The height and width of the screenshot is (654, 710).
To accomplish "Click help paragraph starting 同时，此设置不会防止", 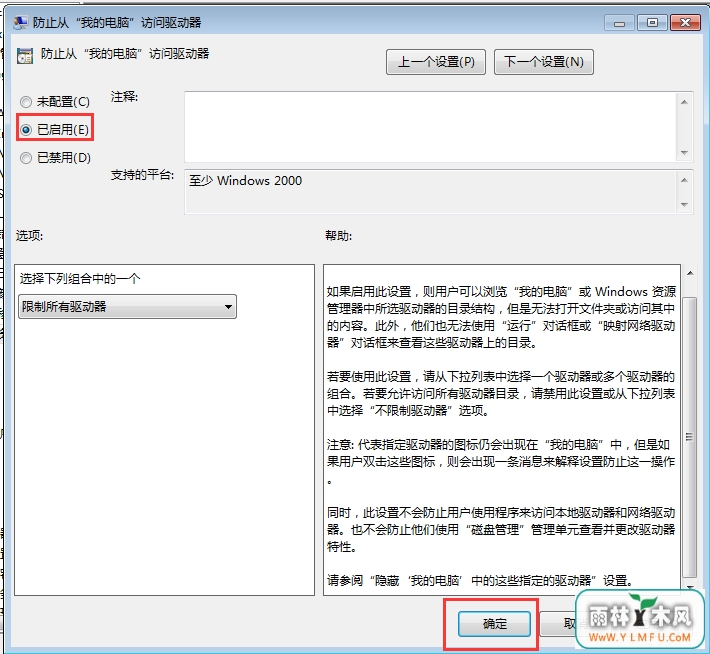I will (501, 529).
